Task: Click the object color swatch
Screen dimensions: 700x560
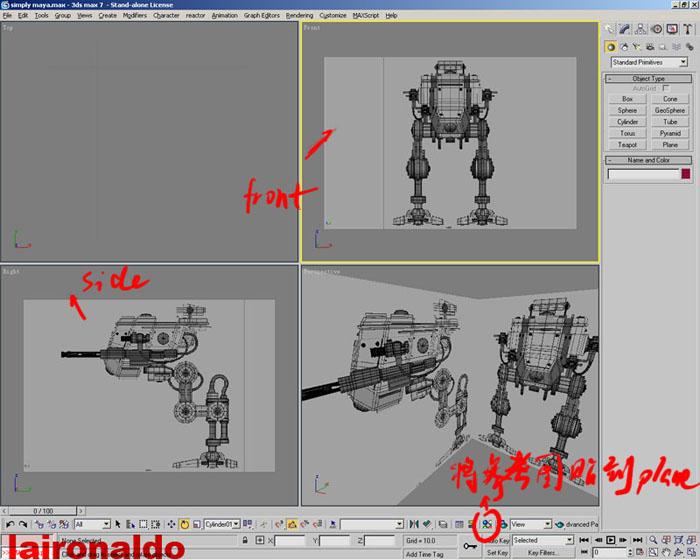Action: click(x=685, y=174)
